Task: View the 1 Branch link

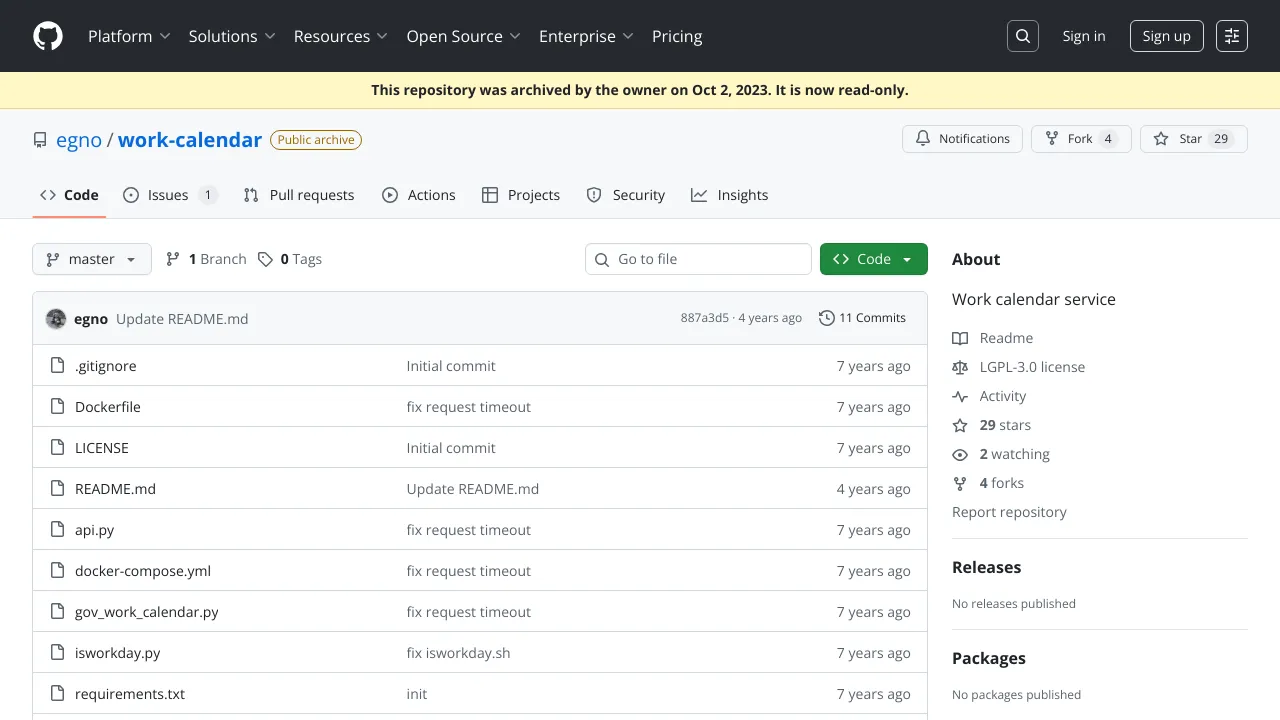Action: pos(206,259)
